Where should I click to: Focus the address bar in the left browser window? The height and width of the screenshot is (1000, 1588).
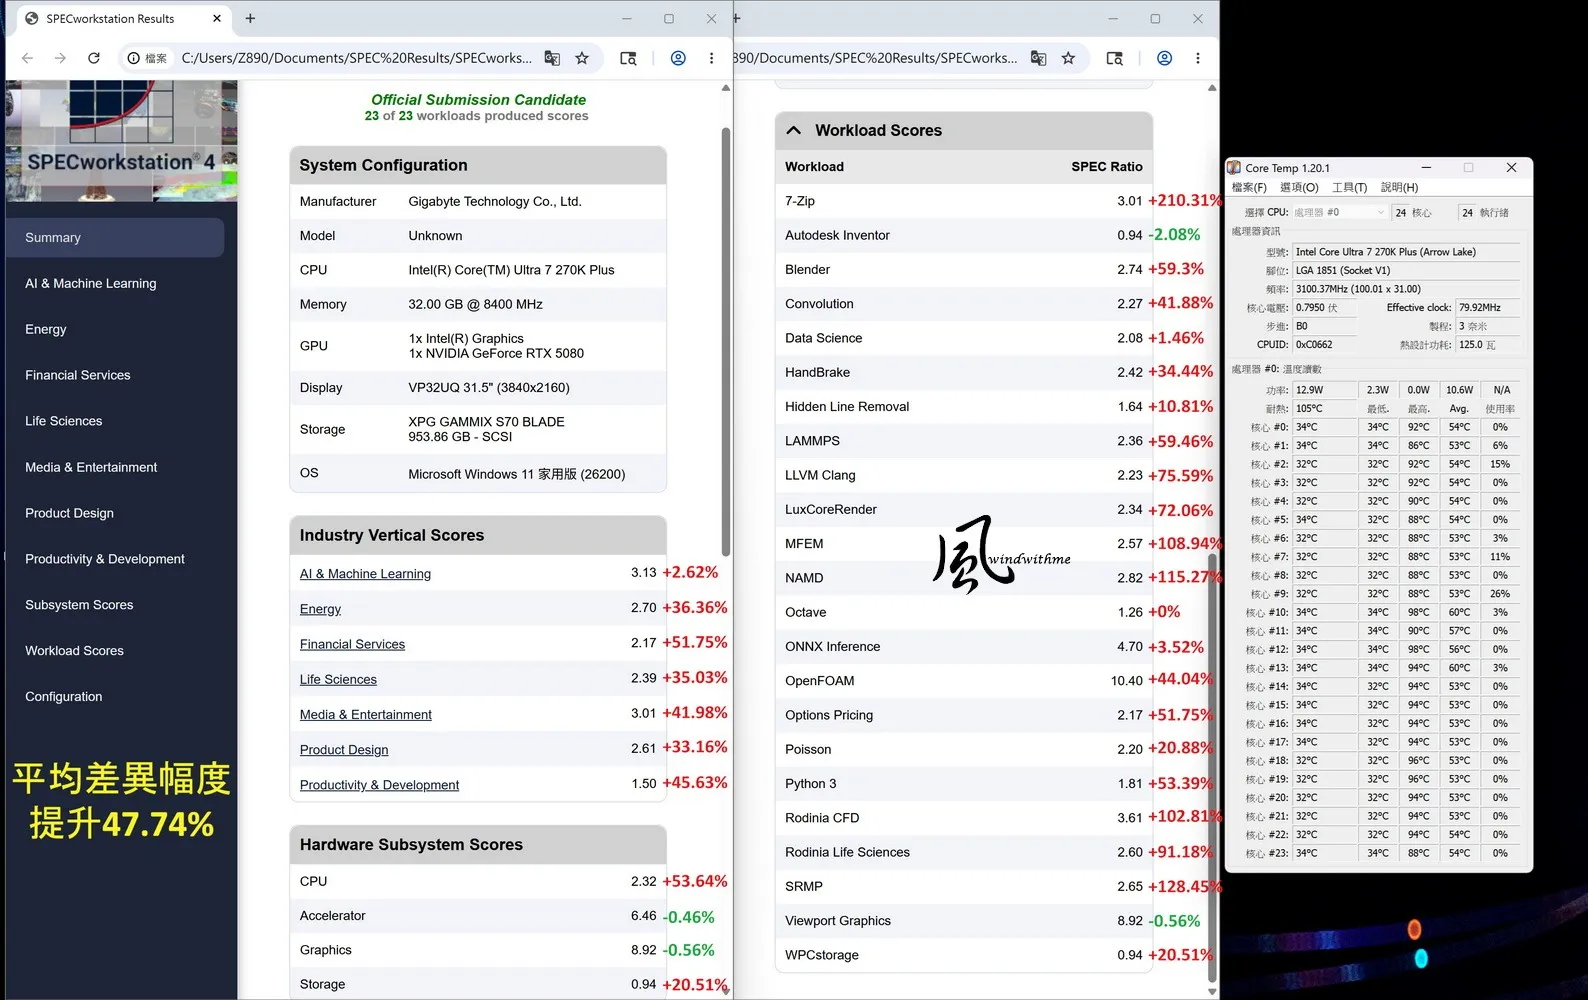click(x=356, y=58)
